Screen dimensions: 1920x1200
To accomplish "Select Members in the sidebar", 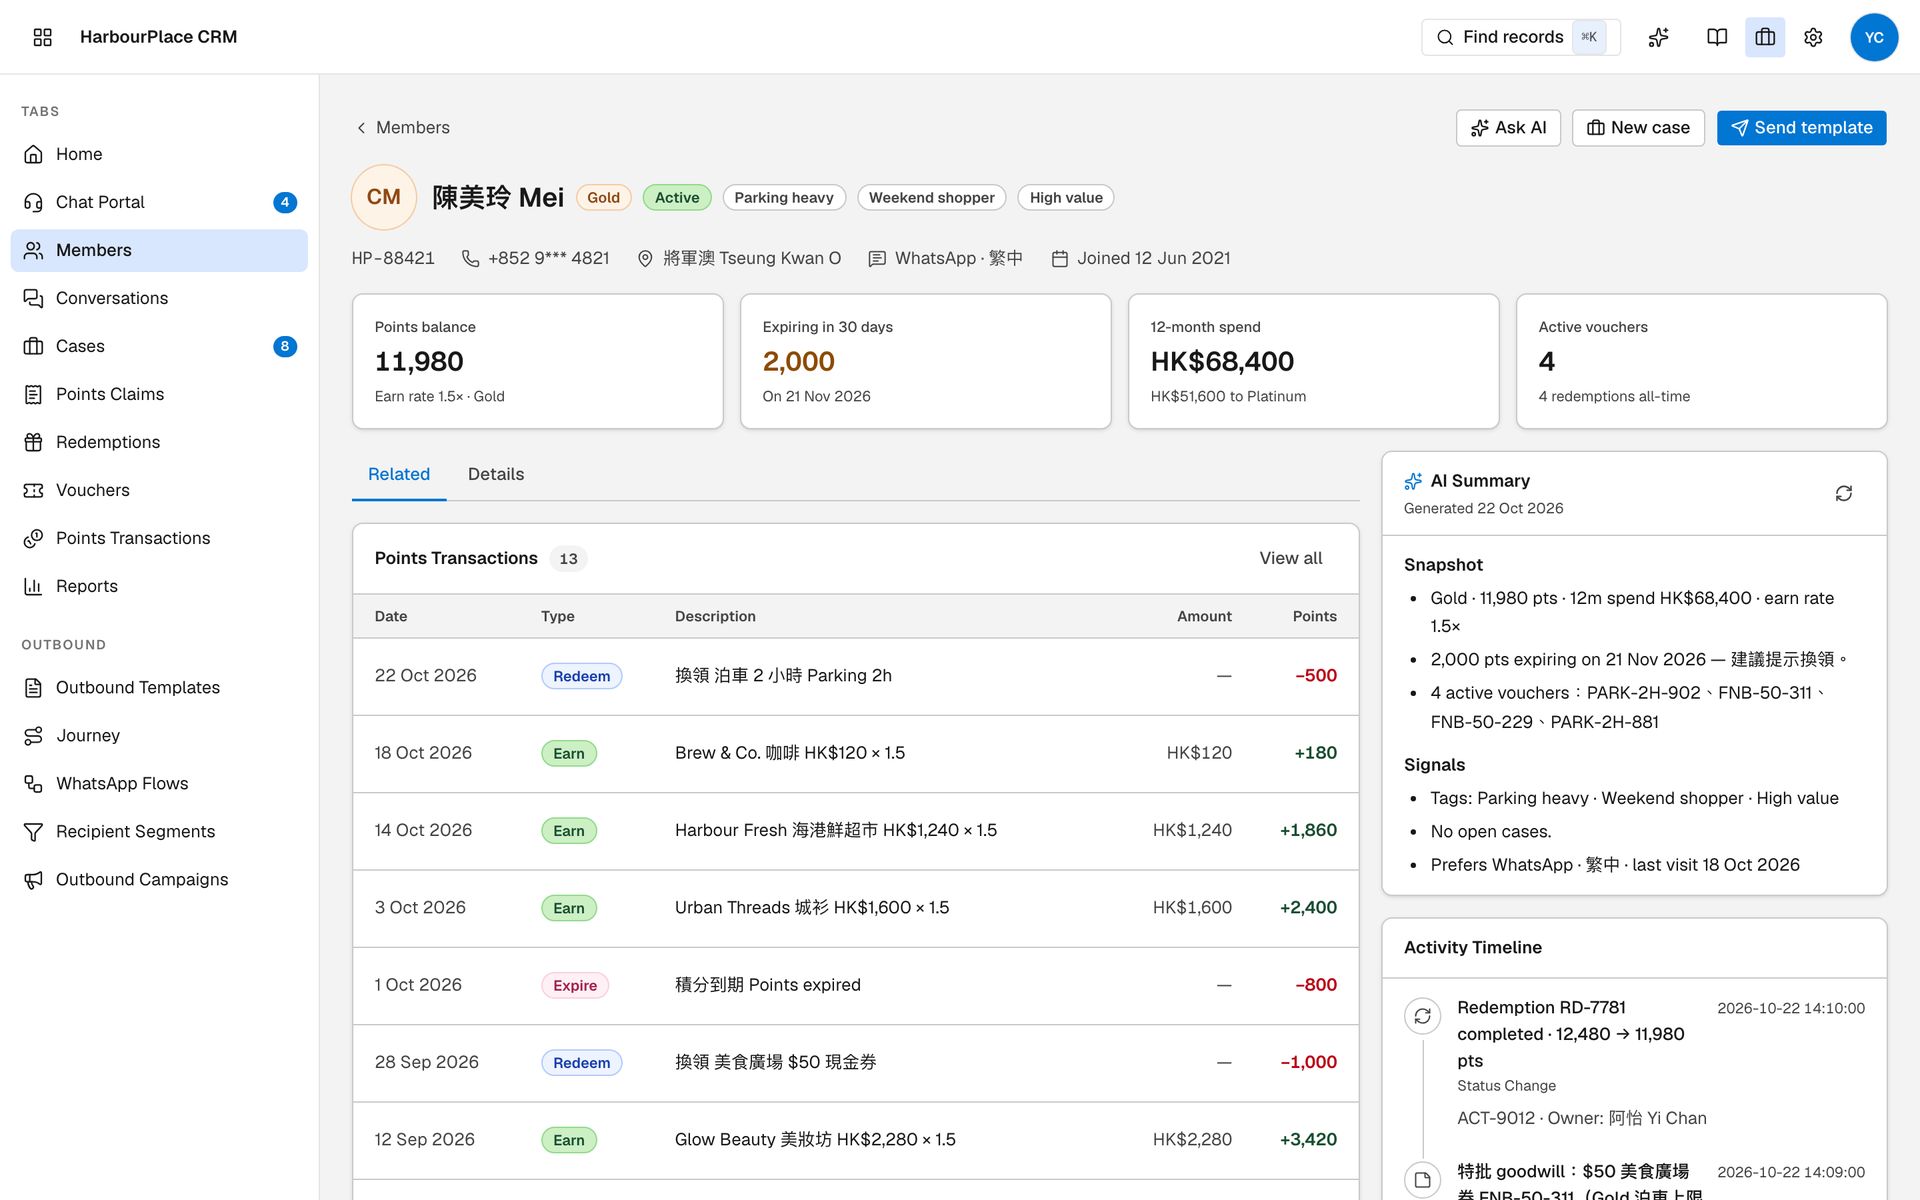I will (159, 250).
